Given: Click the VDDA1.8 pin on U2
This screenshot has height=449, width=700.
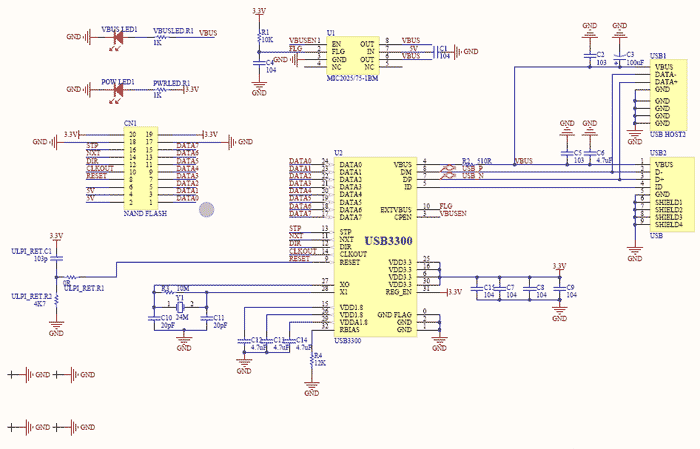Looking at the screenshot, I should [x=354, y=322].
